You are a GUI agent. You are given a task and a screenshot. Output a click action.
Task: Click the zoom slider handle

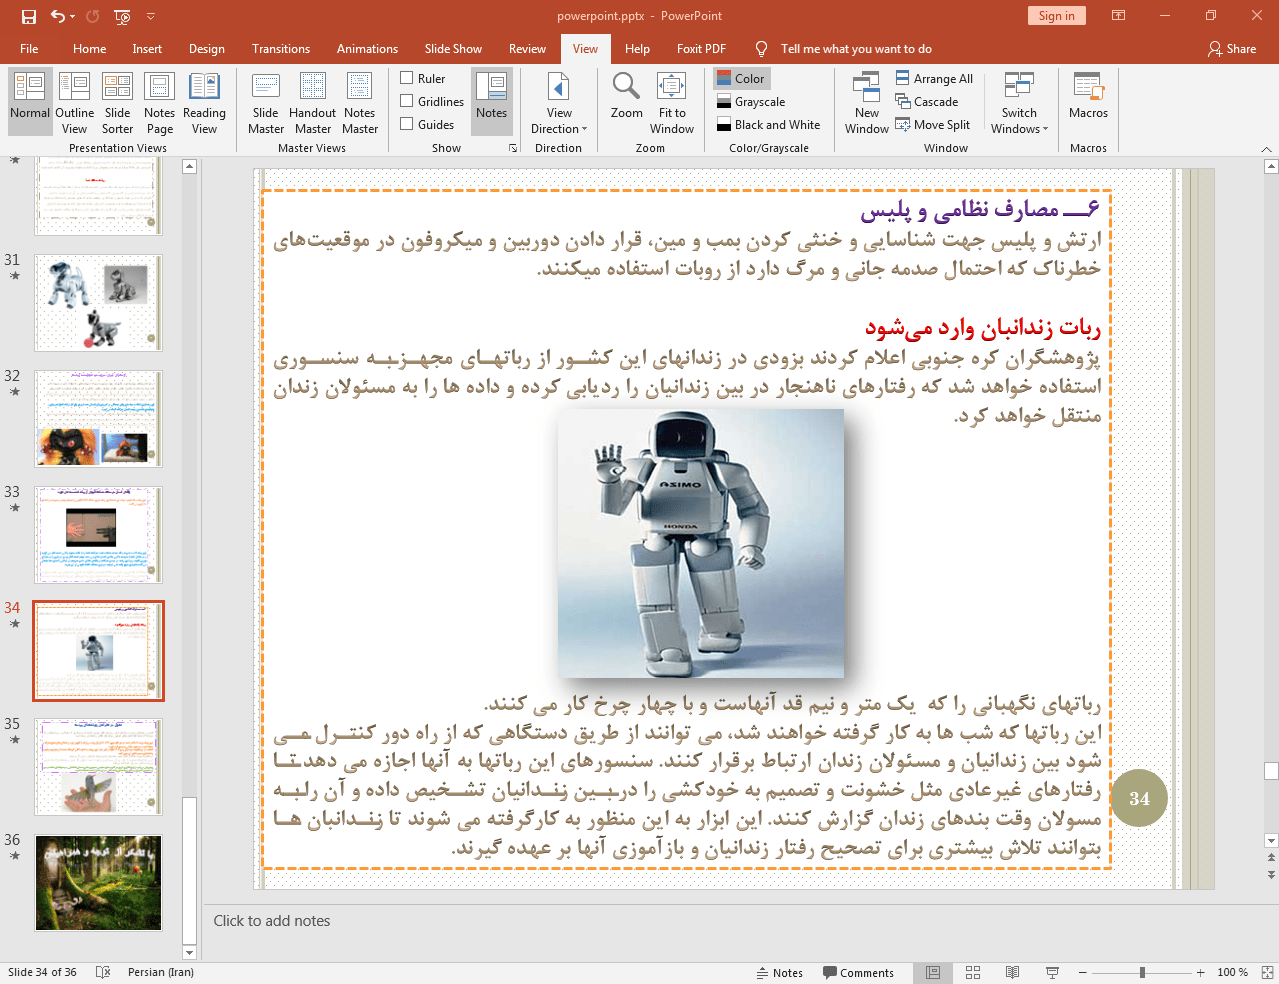1142,973
